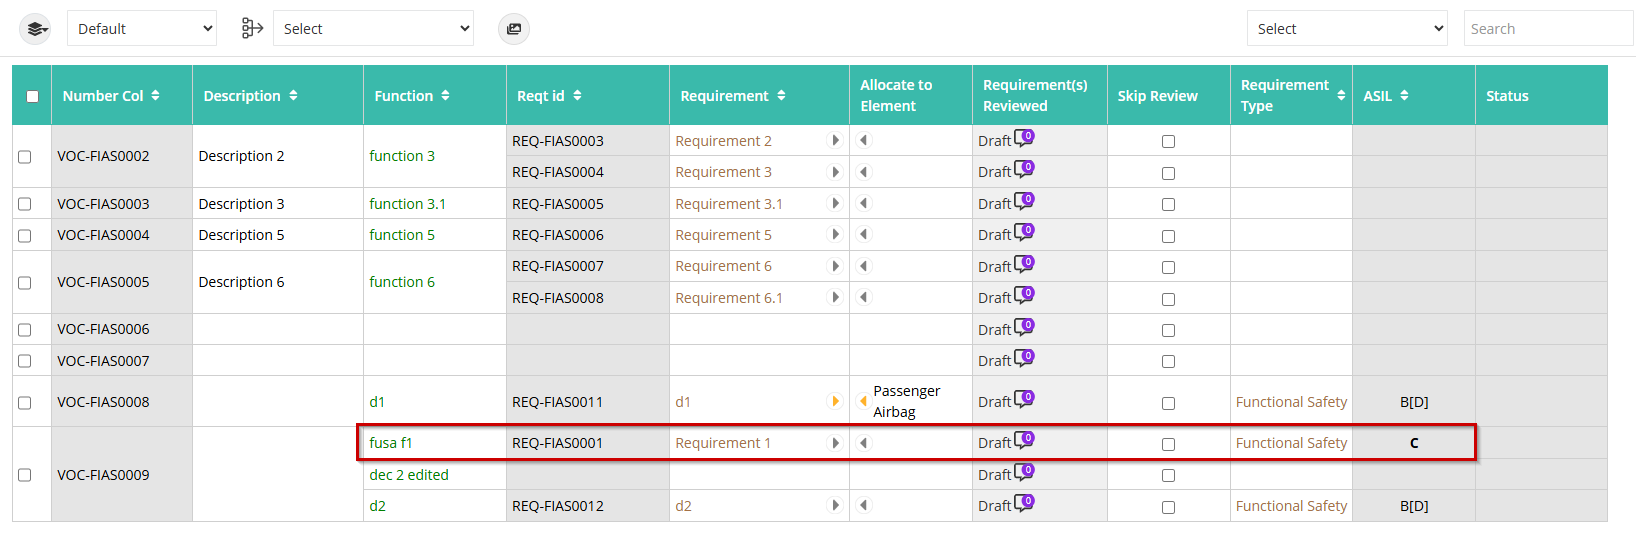Sort the table by ASIL column
Screen dimensions: 1636x555
[x=1386, y=96]
